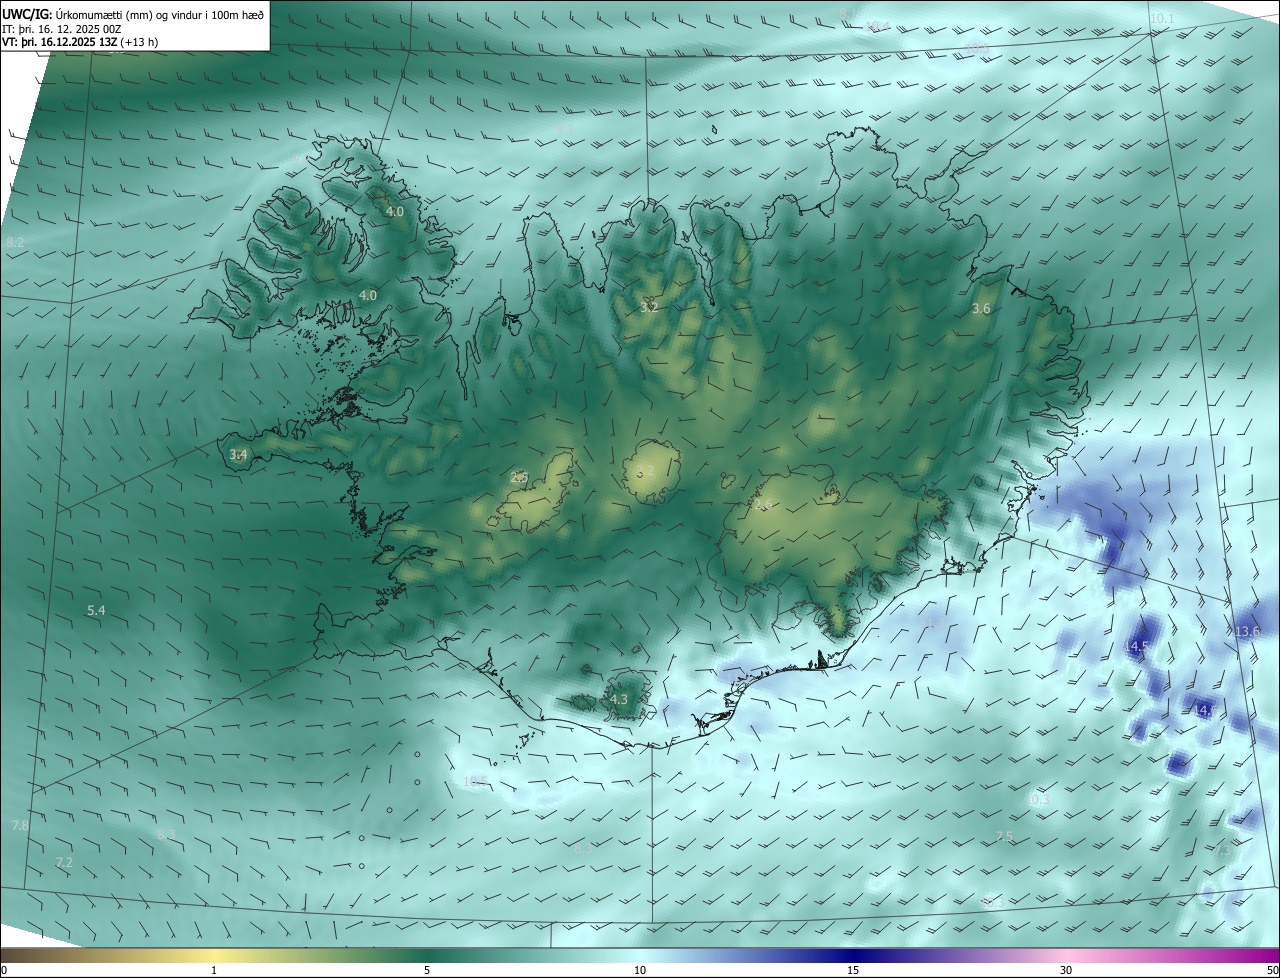Click the tick labeled 1 on the color scale
The width and height of the screenshot is (1280, 978).
point(214,970)
